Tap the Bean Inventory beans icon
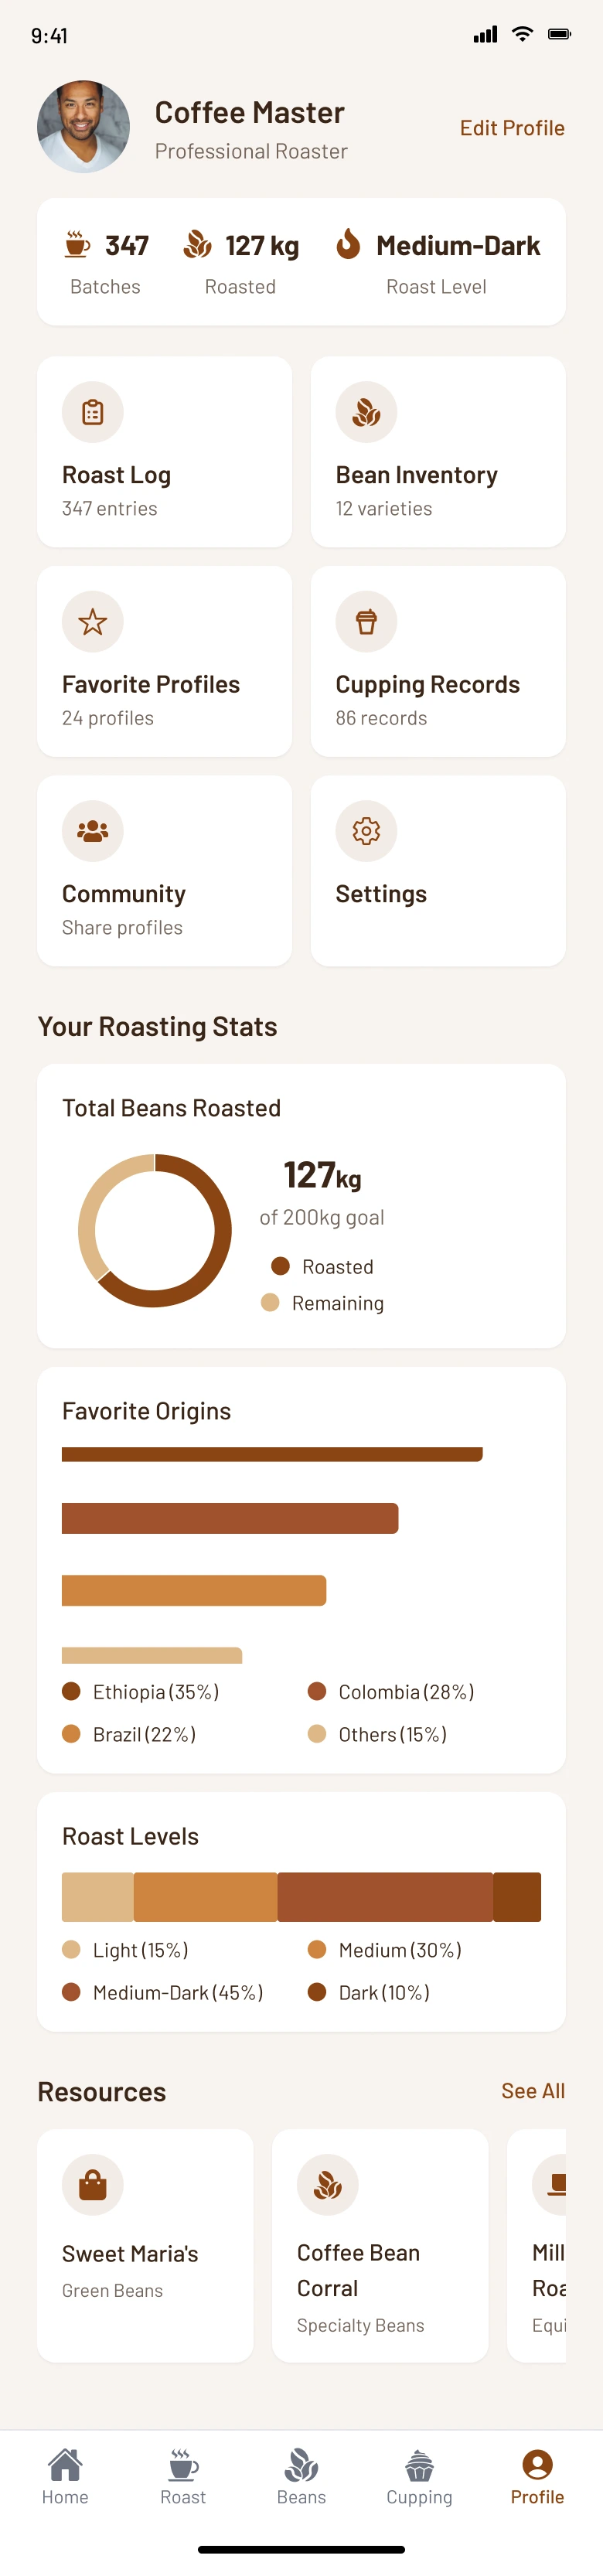 point(366,412)
